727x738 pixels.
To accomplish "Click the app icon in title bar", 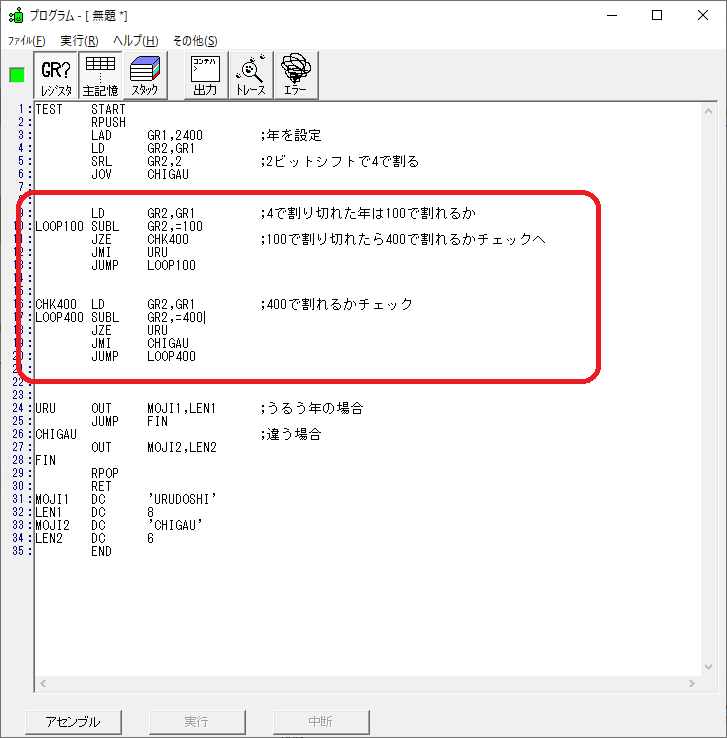I will coord(16,16).
